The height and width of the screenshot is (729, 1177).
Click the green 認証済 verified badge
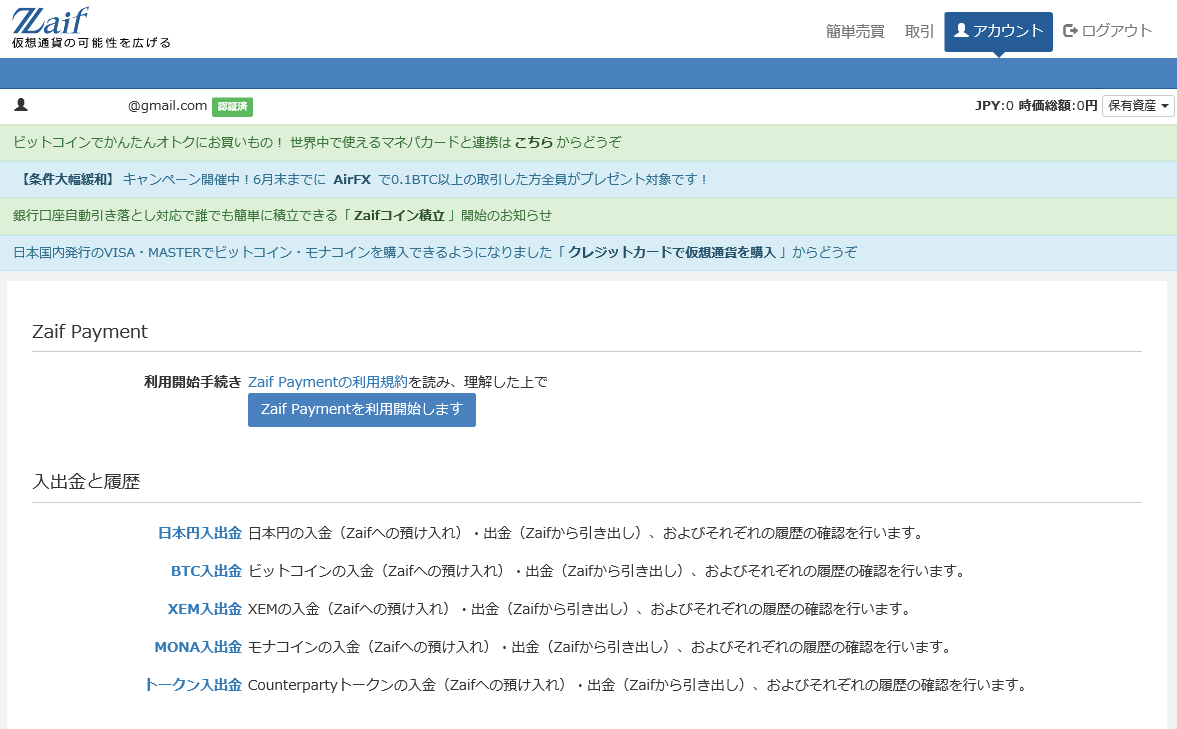(232, 106)
